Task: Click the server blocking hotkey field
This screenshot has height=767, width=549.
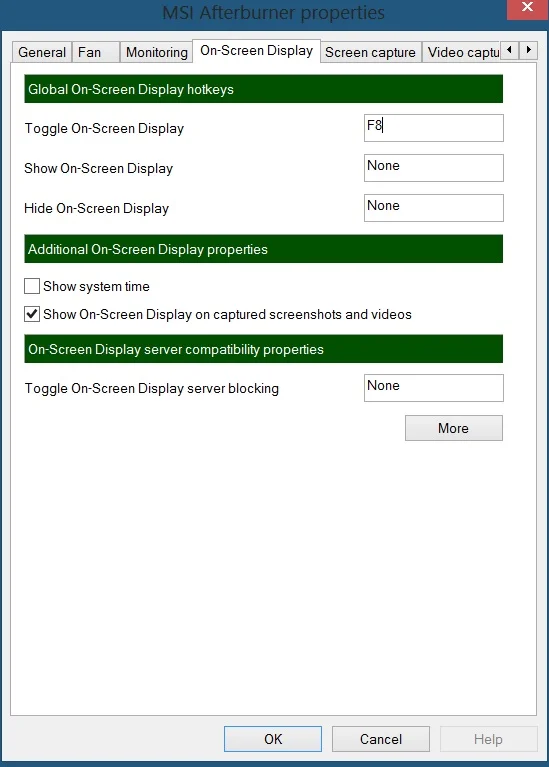Action: [434, 388]
